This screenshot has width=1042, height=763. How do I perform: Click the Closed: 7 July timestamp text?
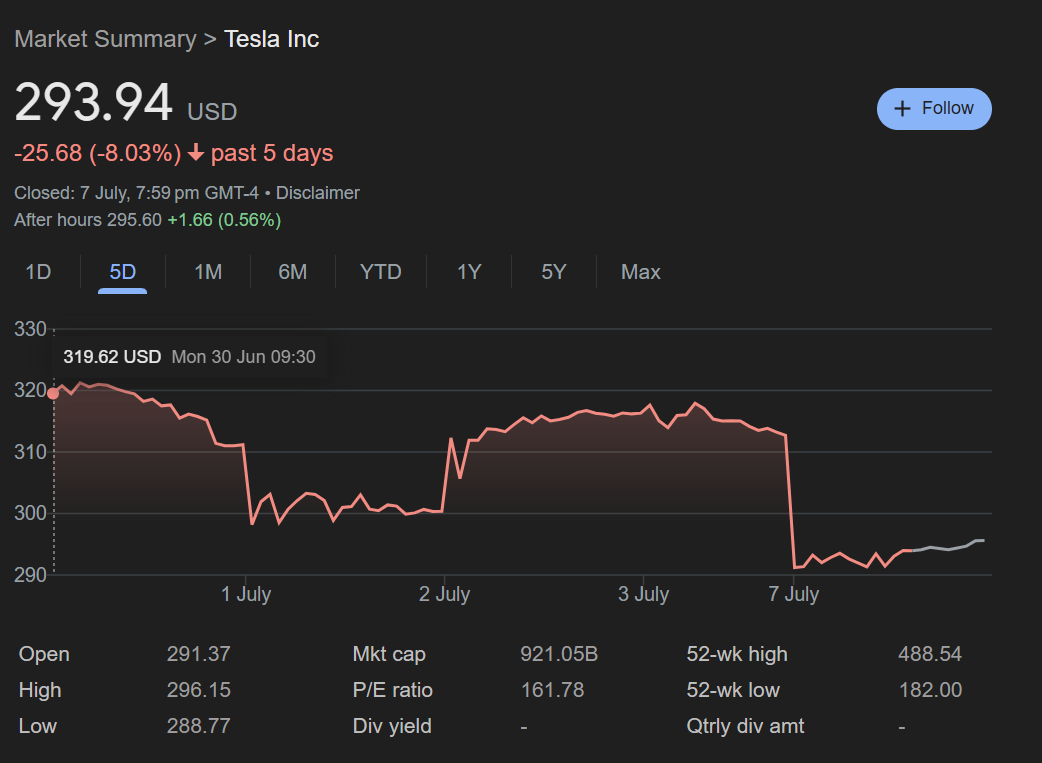(x=136, y=193)
